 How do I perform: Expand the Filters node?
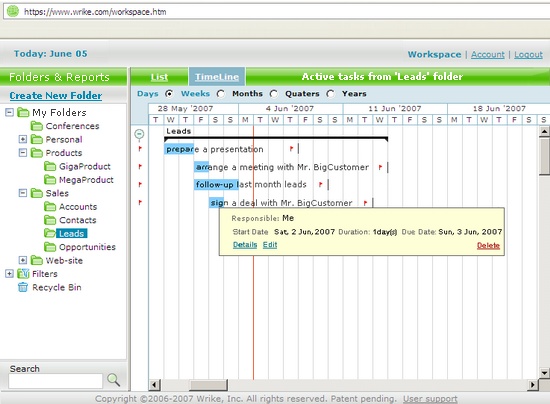9,274
